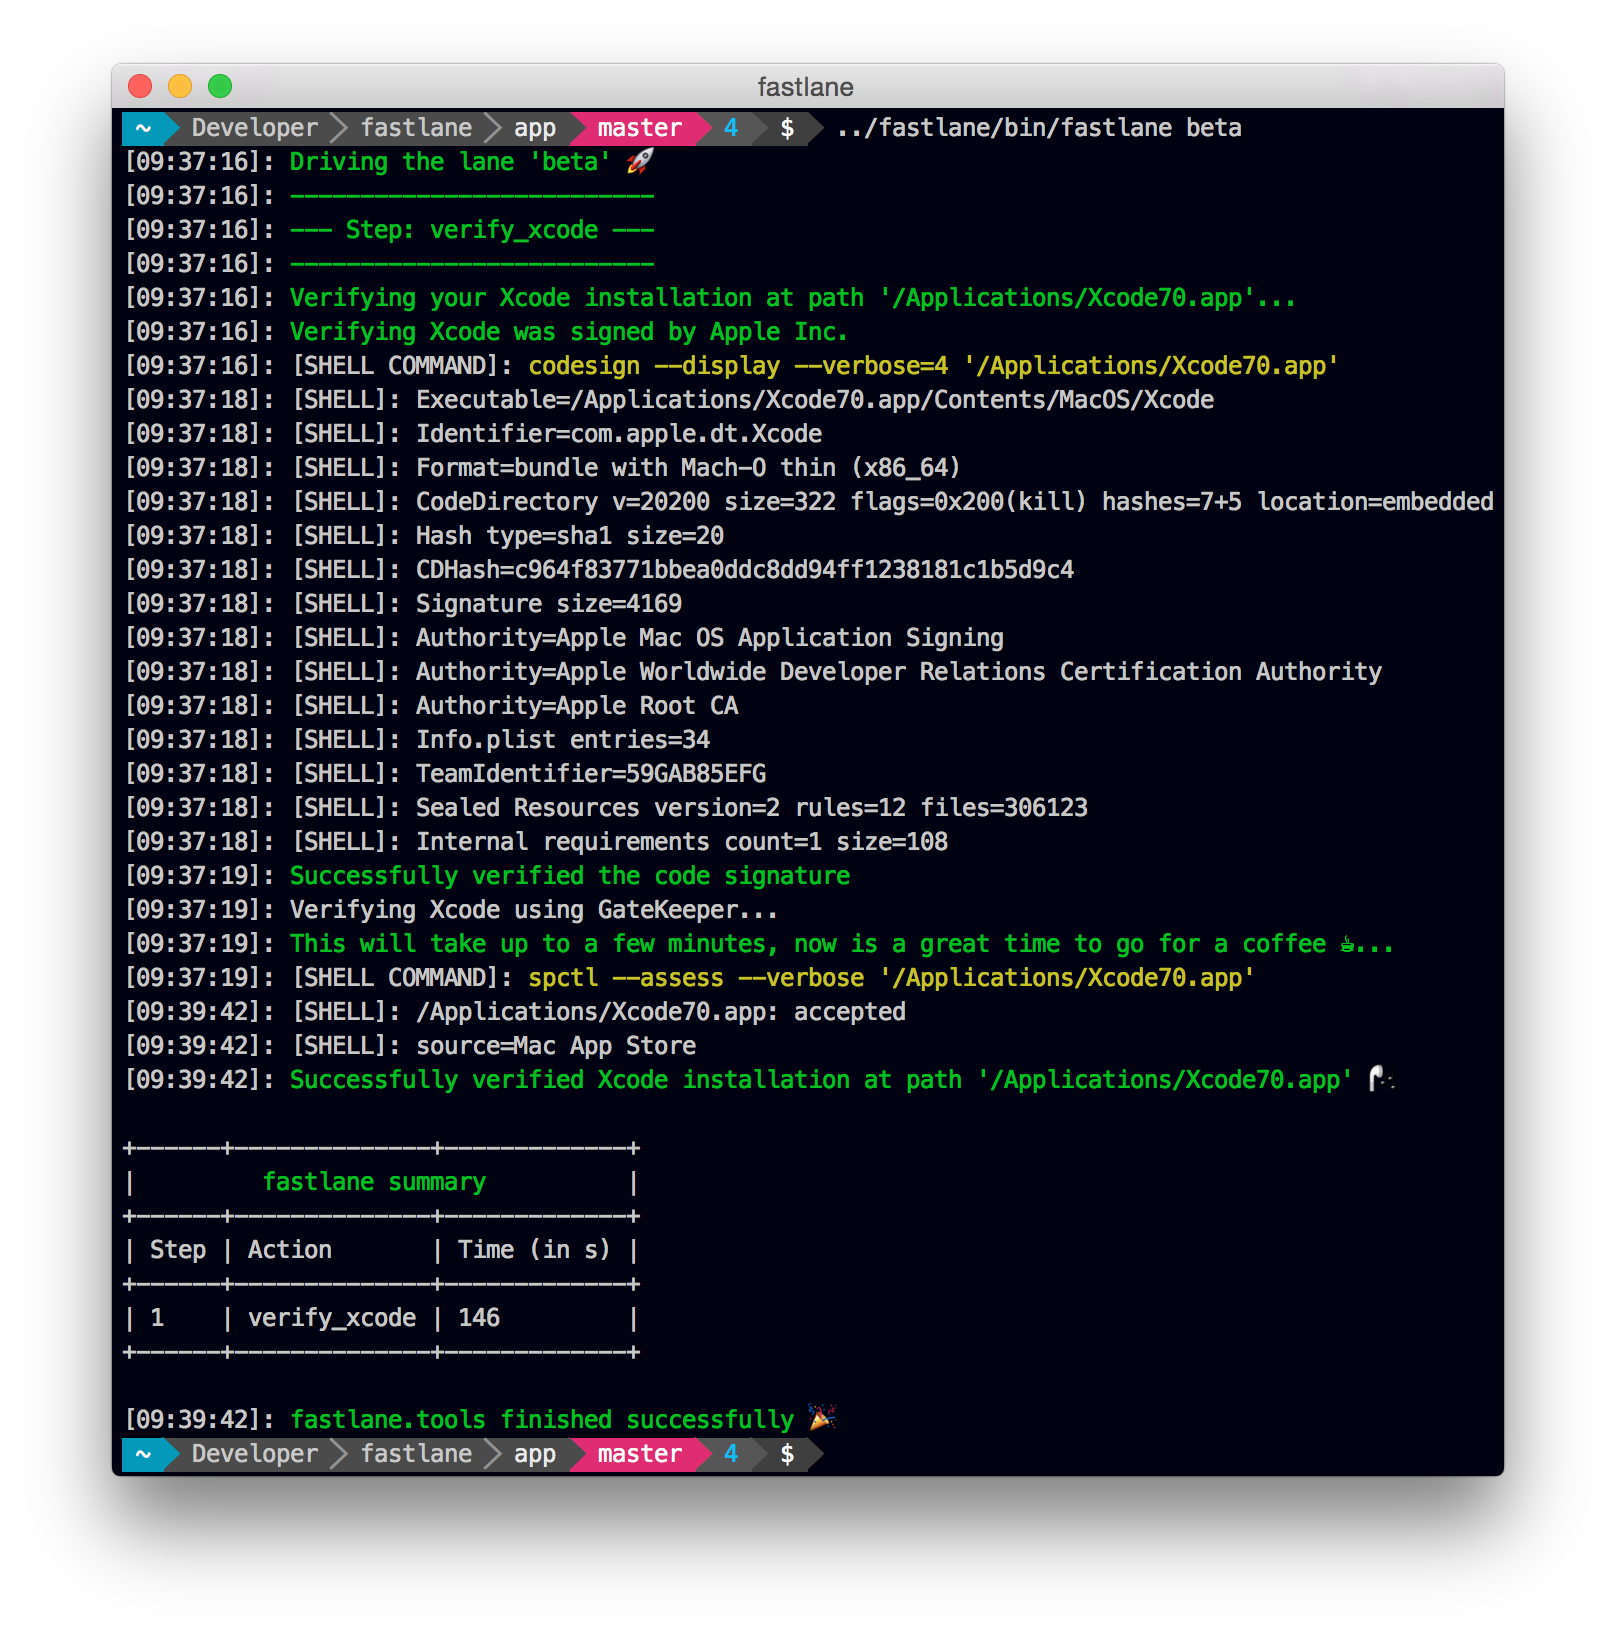Click the '../fastlane/bin/fastlane beta' command
This screenshot has height=1636, width=1616.
[x=1039, y=128]
